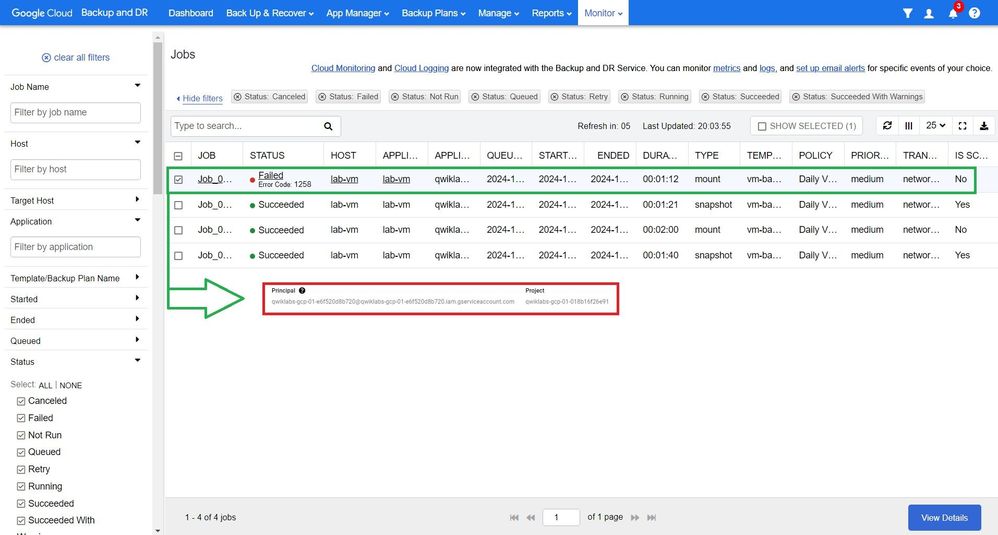Refresh the jobs table
The width and height of the screenshot is (998, 535).
887,126
